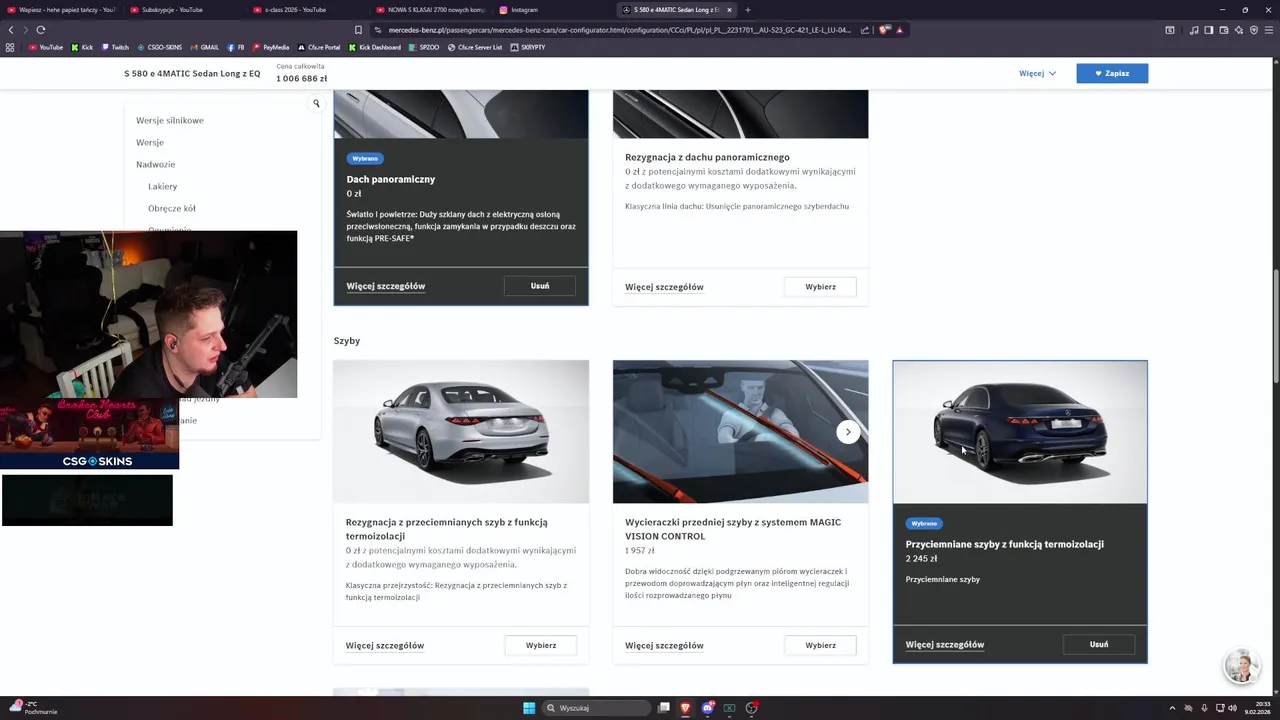
Task: Show hidden system tray icons
Action: [1173, 708]
